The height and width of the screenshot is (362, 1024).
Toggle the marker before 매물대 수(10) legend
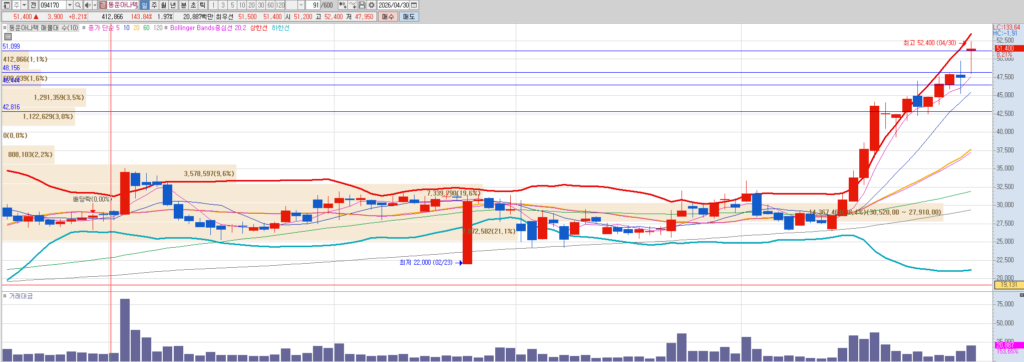coord(5,27)
